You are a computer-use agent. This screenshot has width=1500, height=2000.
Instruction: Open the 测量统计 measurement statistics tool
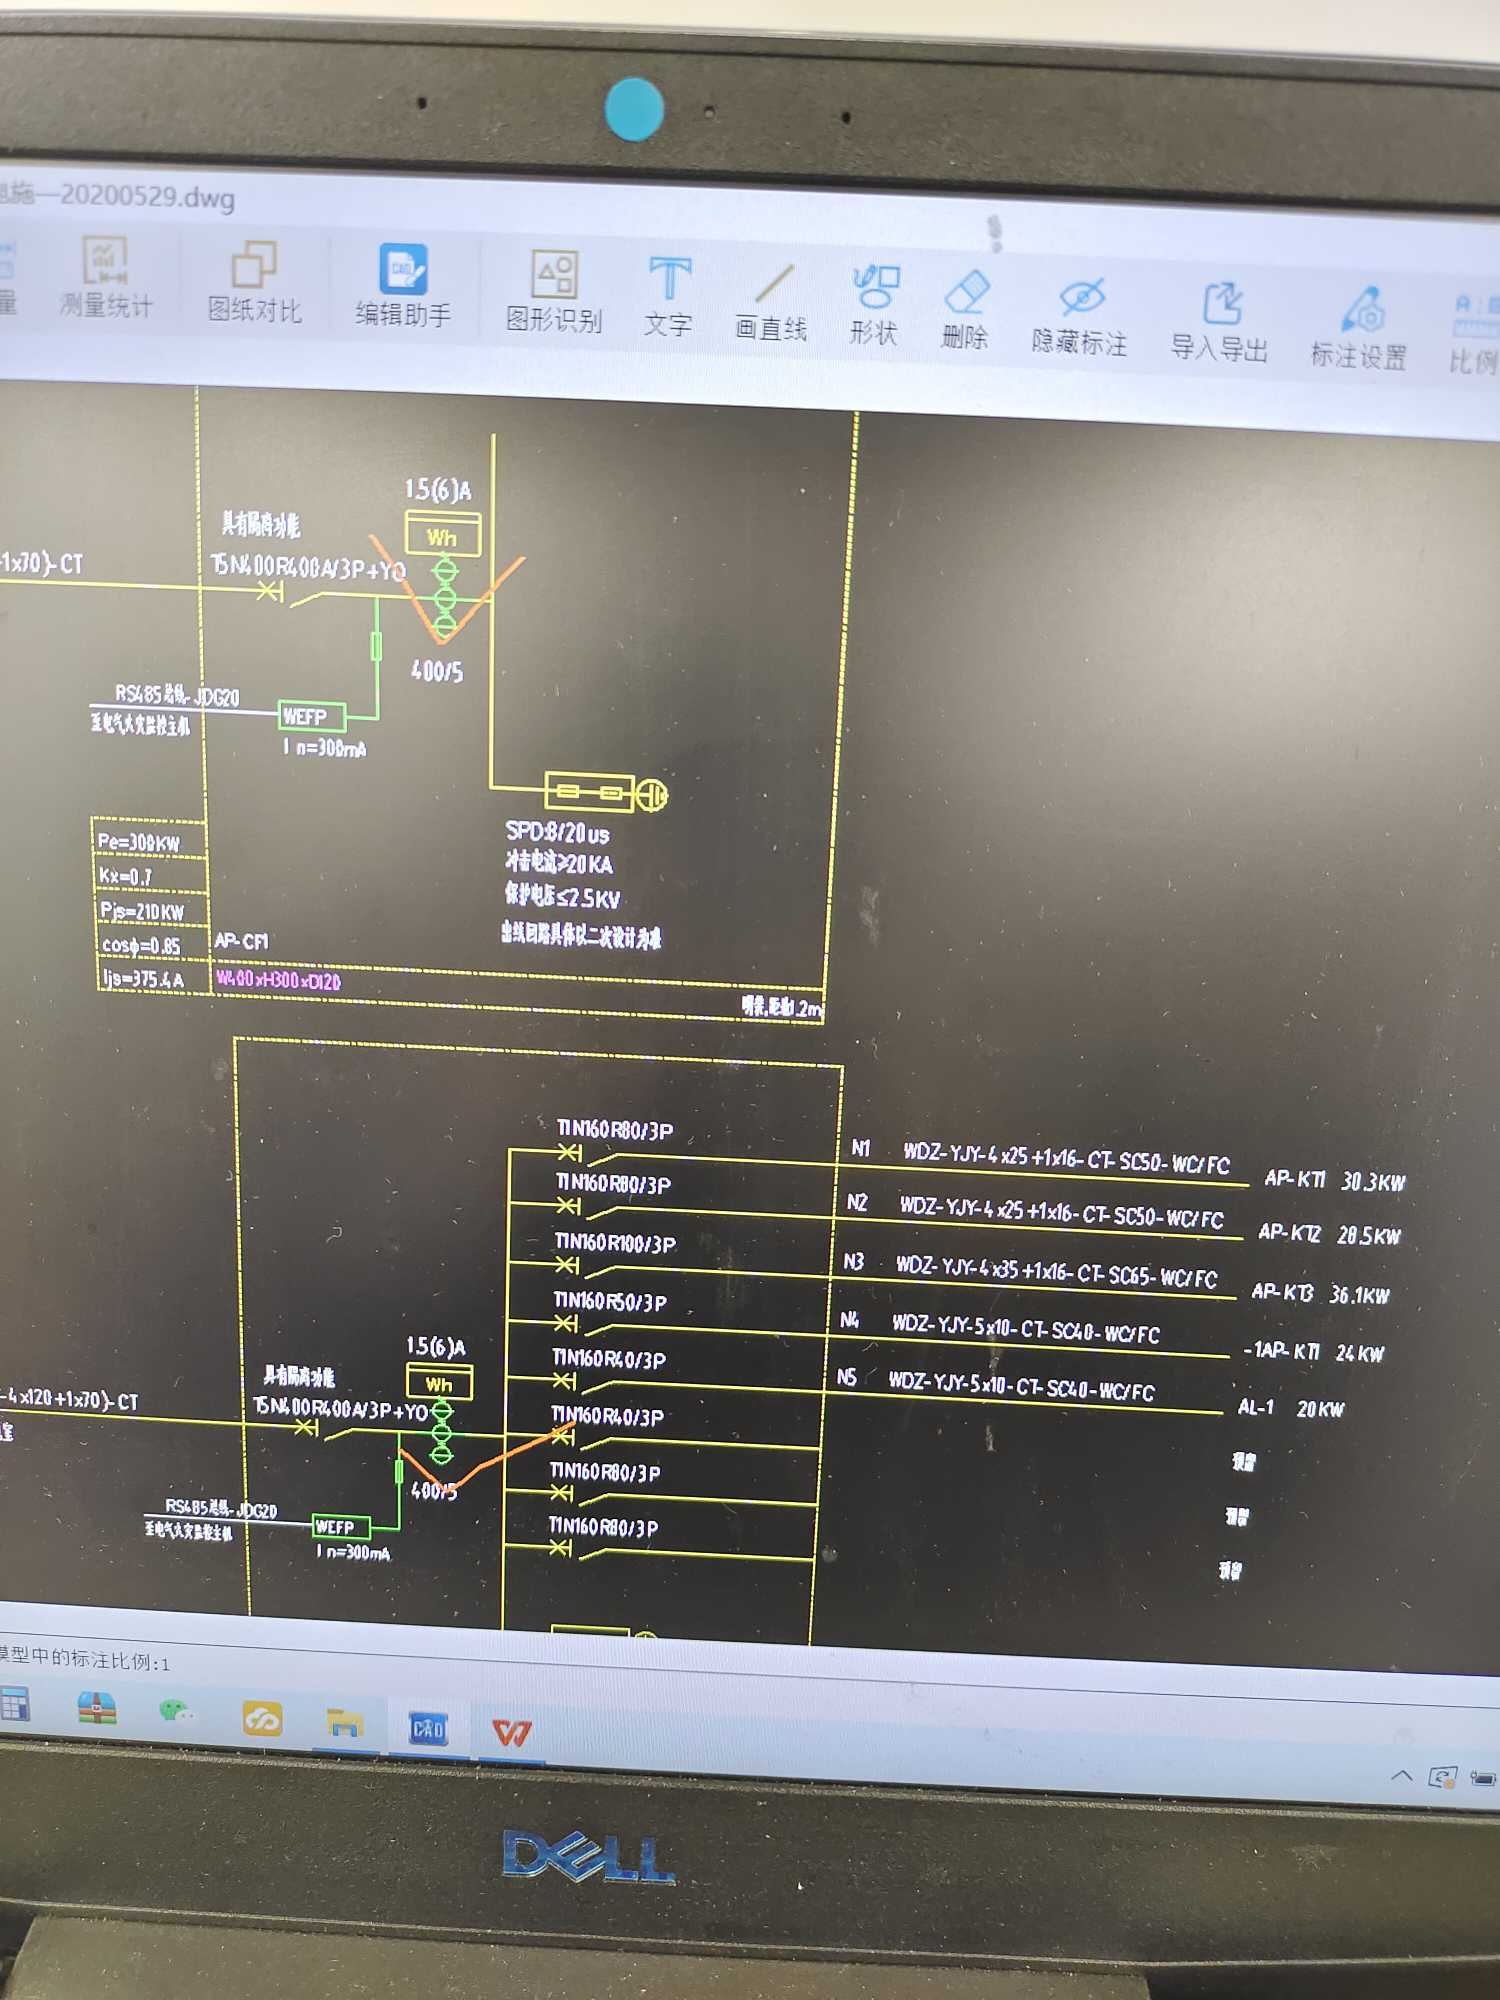[105, 277]
